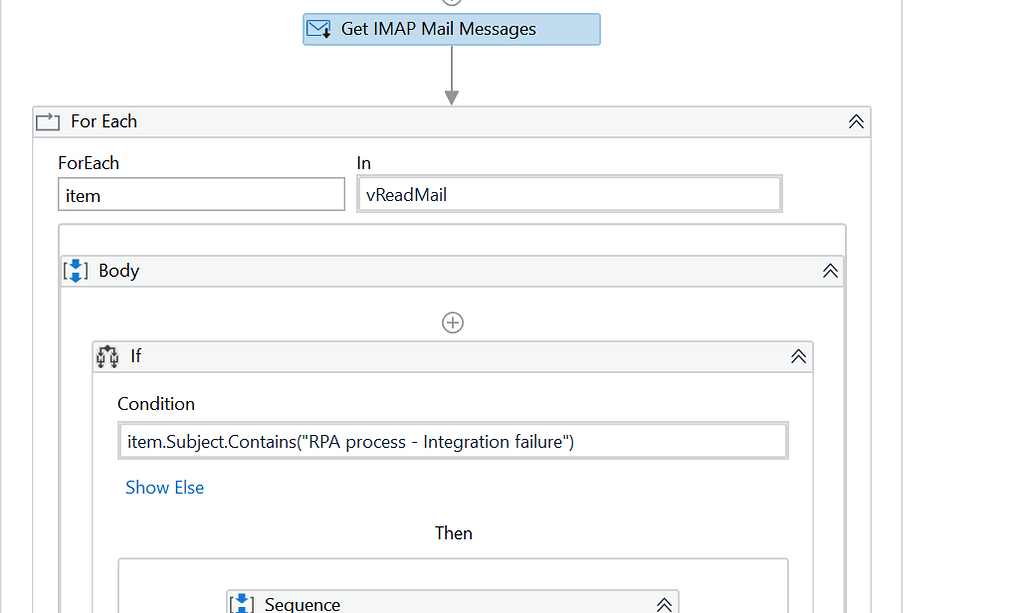Click the For Each loop icon

[x=48, y=122]
